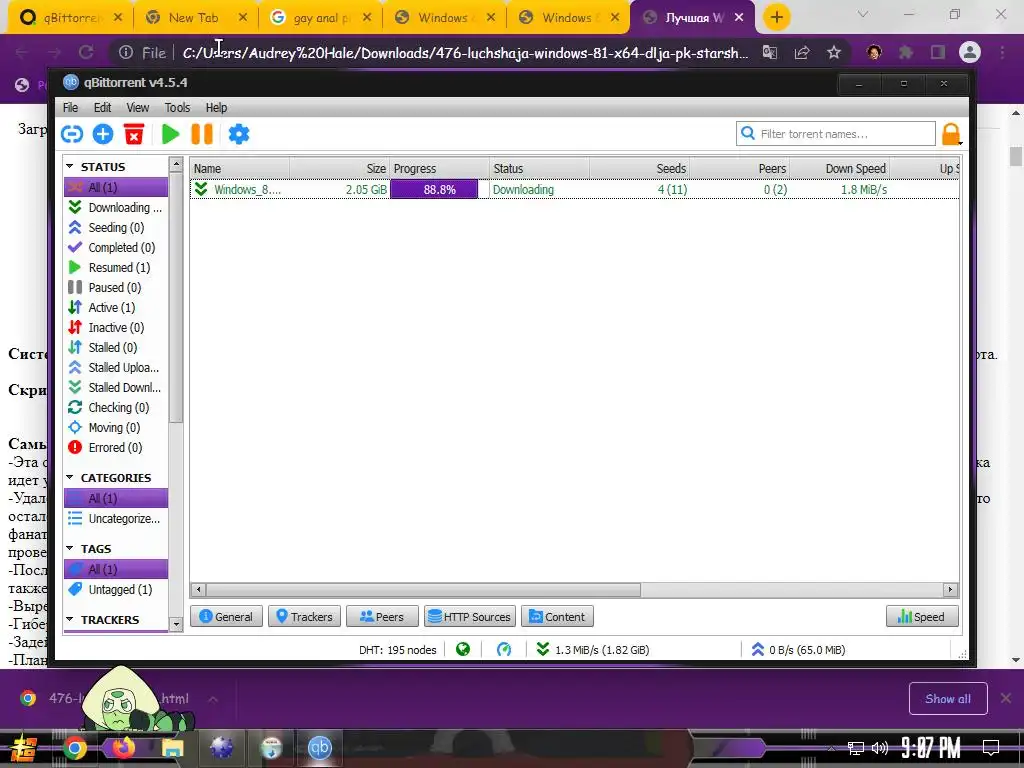This screenshot has width=1024, height=768.
Task: Open the qBittorrent Edit menu
Action: 102,108
